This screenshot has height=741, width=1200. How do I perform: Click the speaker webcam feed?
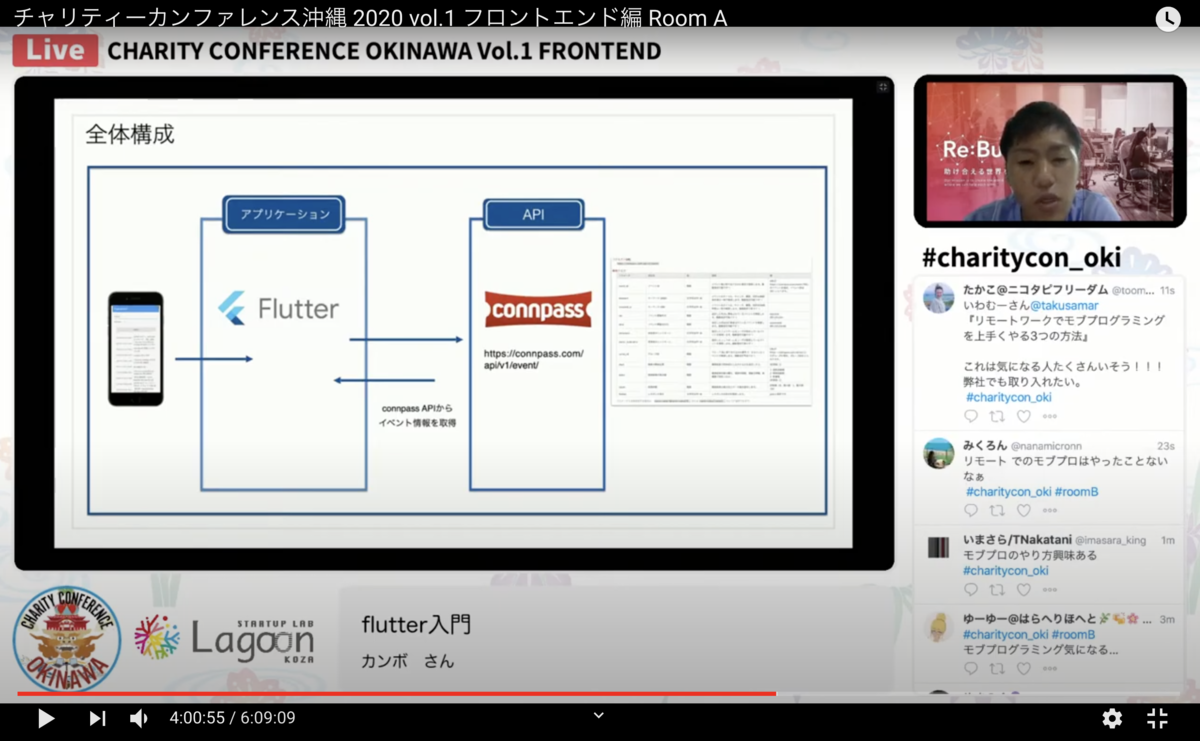(1049, 152)
